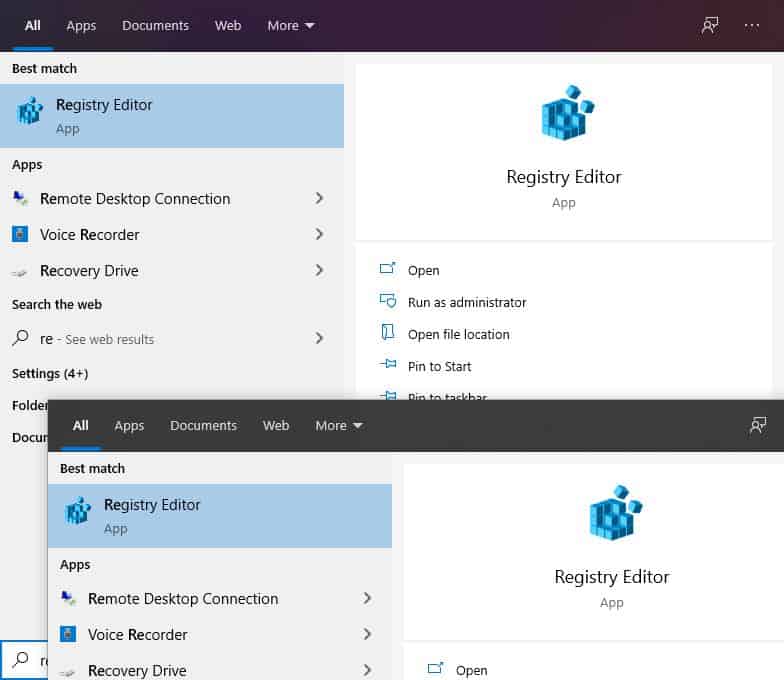The width and height of the screenshot is (784, 680).
Task: Click Open action in lower preview pane
Action: coord(472,670)
